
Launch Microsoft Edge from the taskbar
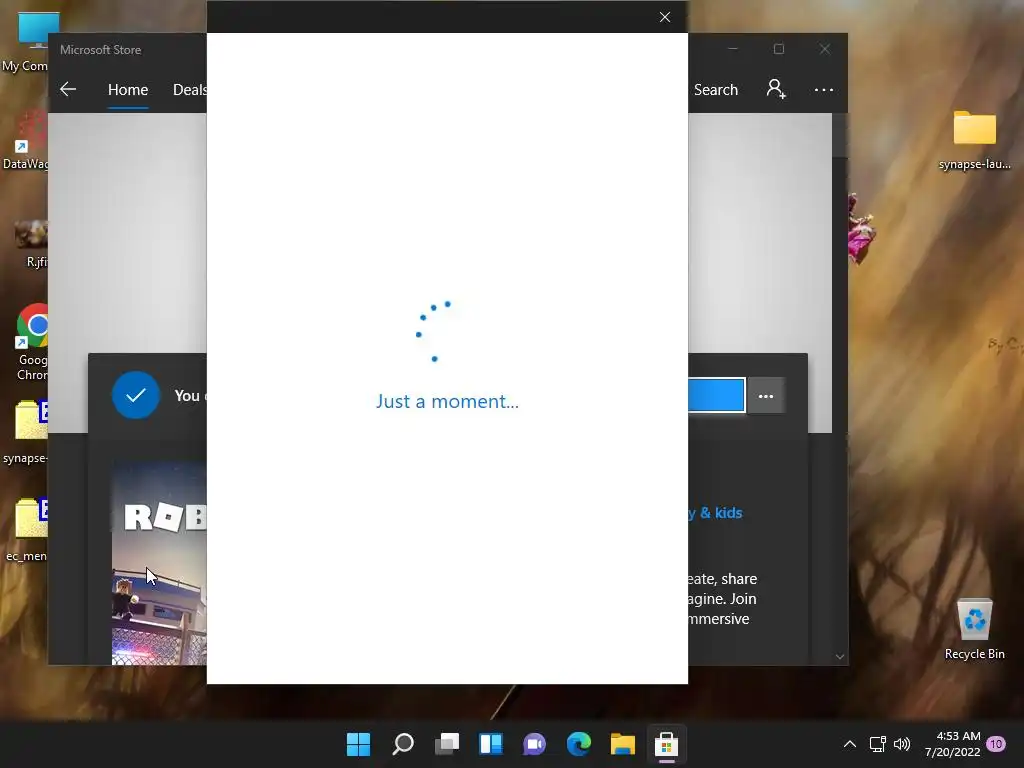pos(579,744)
